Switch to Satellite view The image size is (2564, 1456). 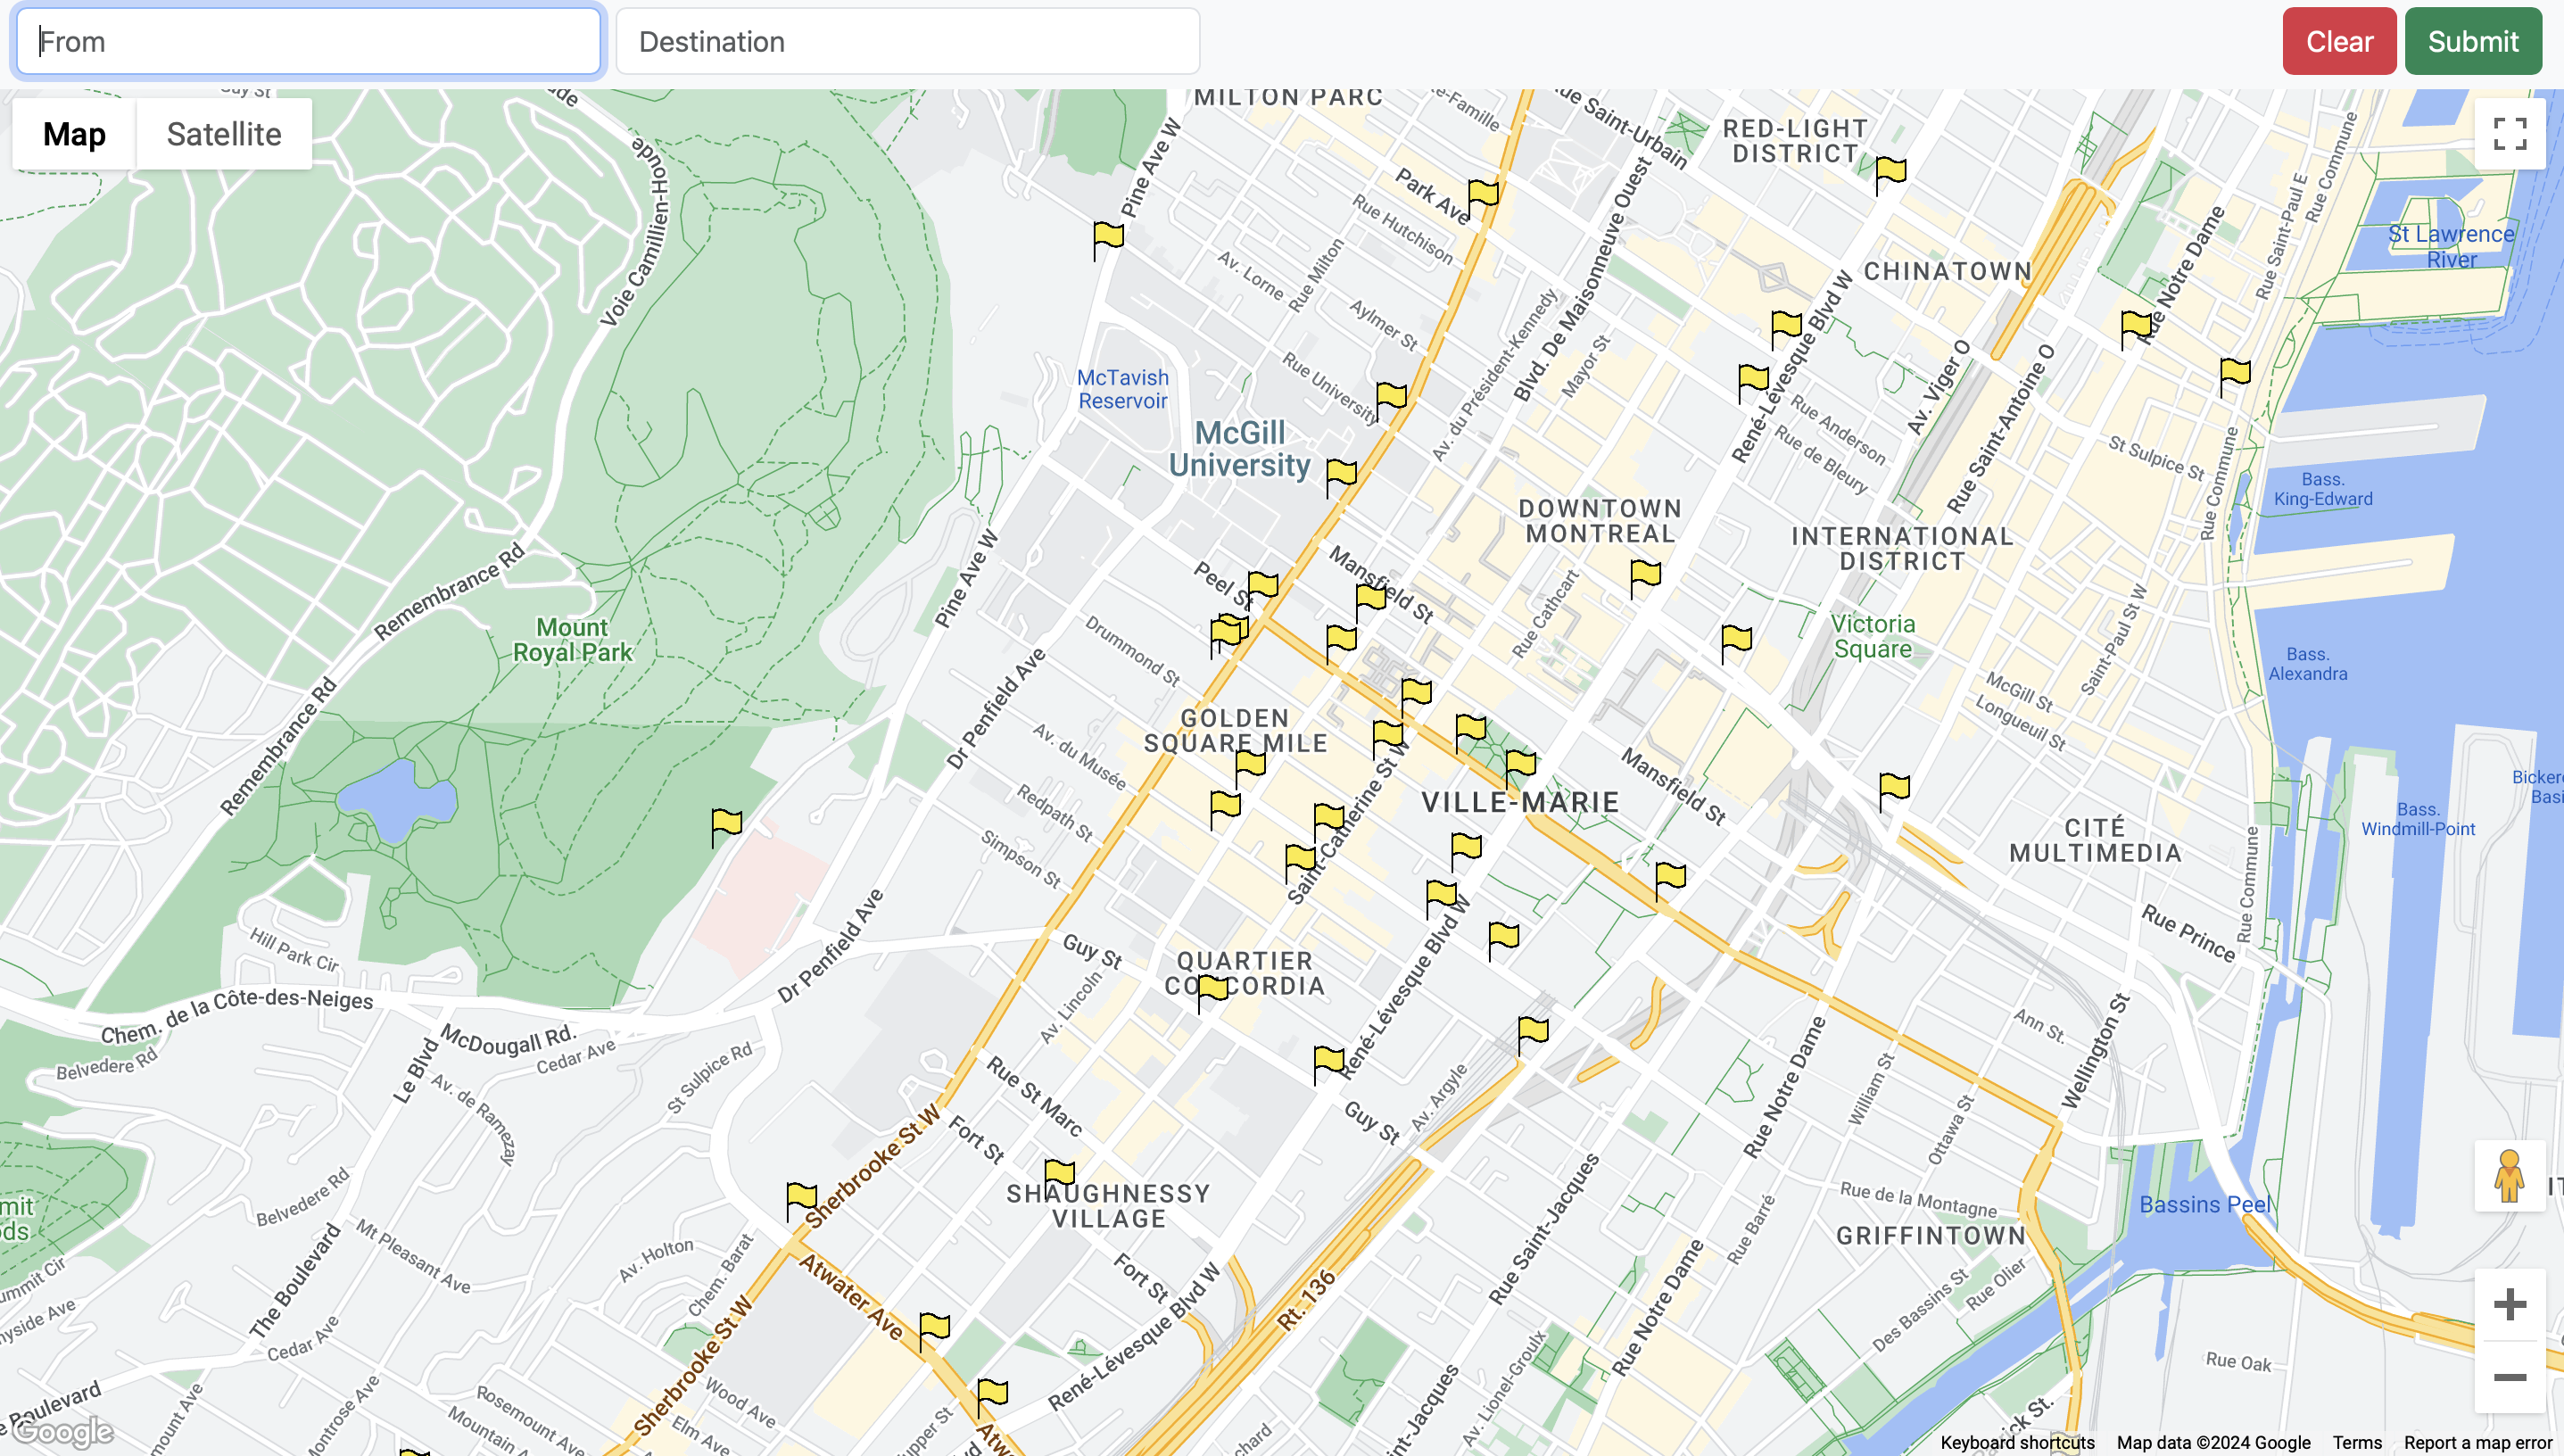(224, 133)
